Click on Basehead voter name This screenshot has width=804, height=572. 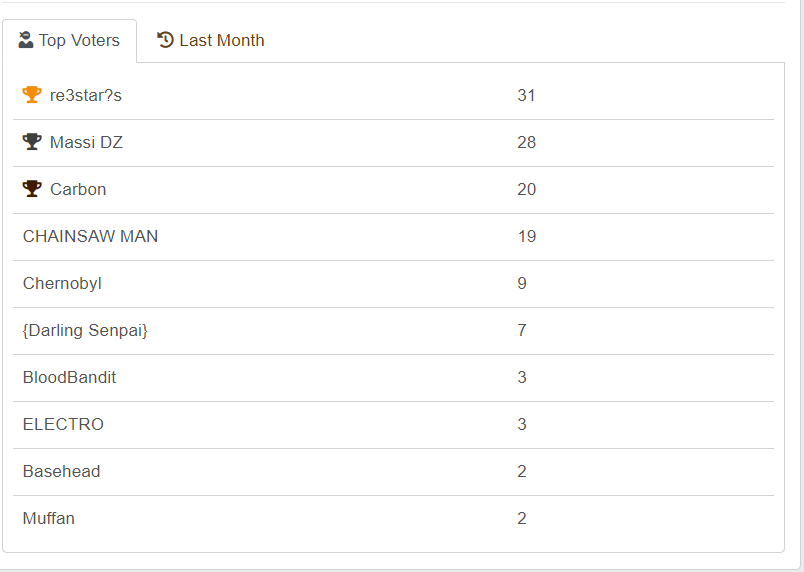pyautogui.click(x=61, y=471)
